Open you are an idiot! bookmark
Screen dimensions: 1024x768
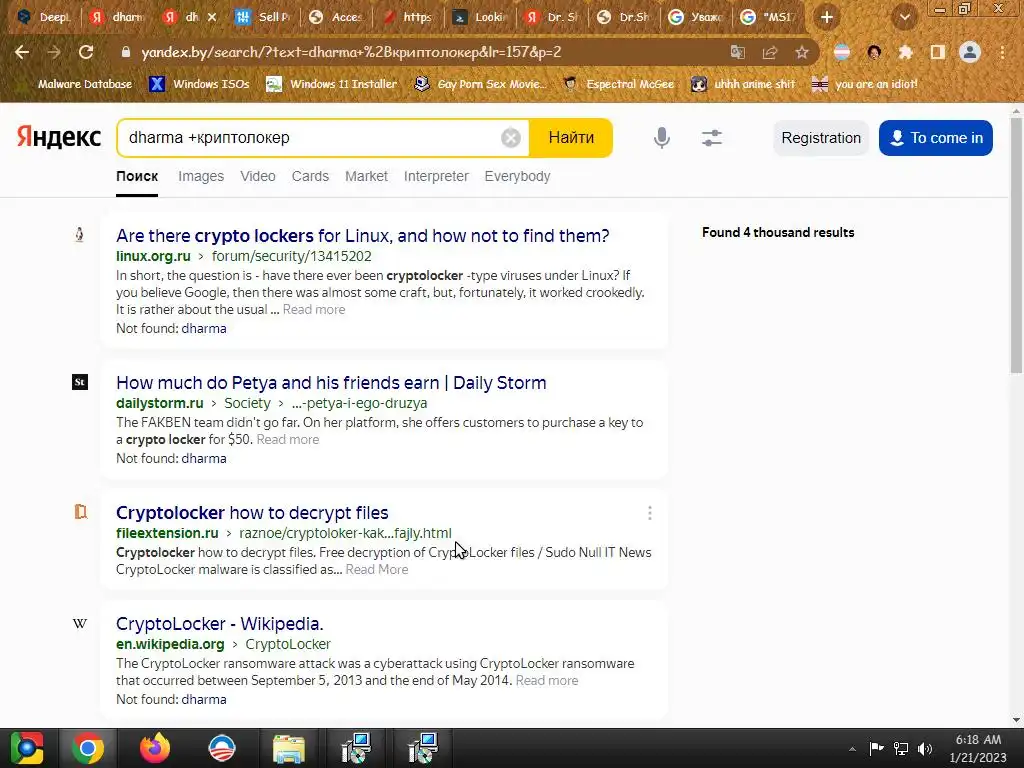click(865, 84)
